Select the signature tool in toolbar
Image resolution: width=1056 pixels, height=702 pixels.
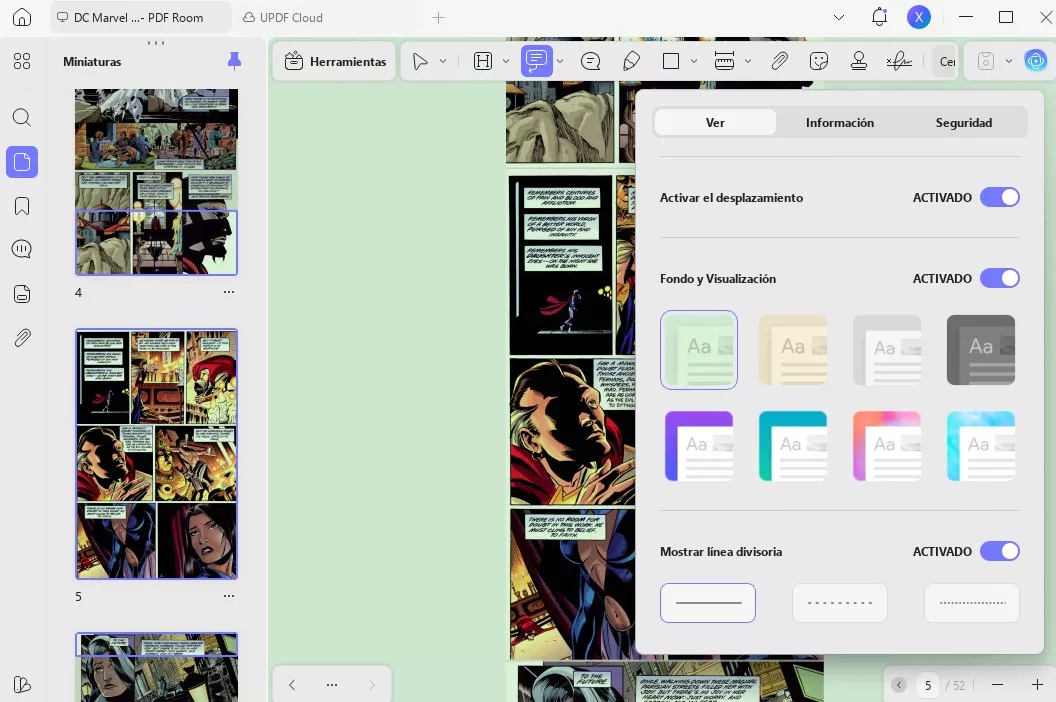point(898,61)
